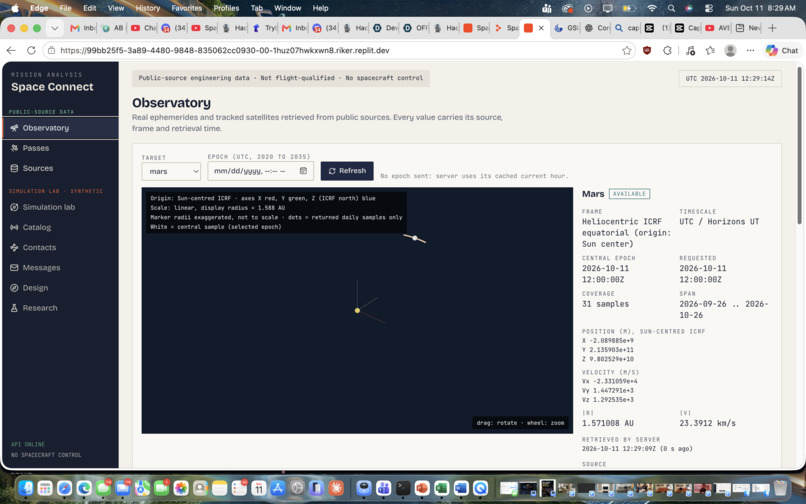The image size is (806, 504).
Task: Open the Target dropdown showing mars
Action: 171,171
